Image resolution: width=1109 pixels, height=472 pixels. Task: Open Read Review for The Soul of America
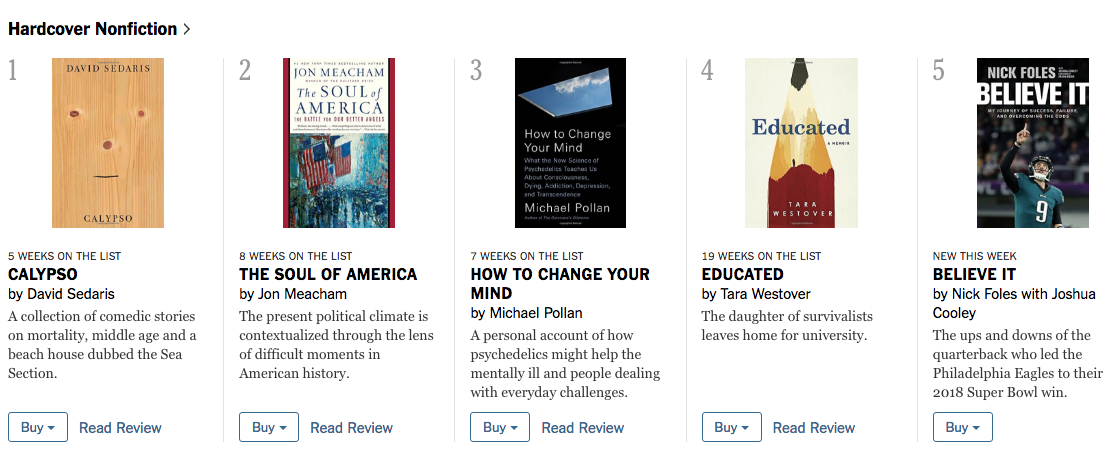[351, 428]
